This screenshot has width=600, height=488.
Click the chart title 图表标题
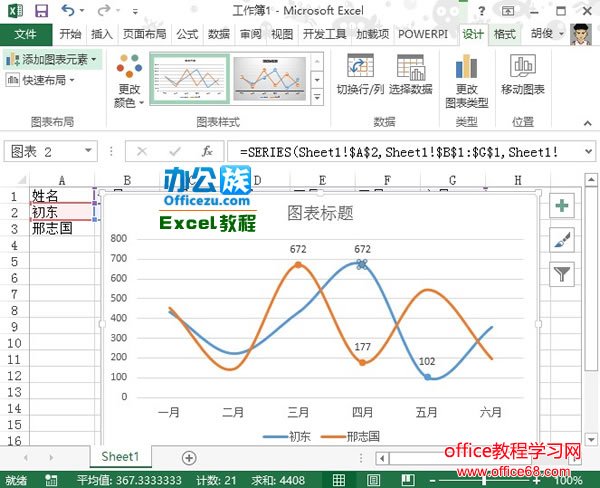(320, 213)
